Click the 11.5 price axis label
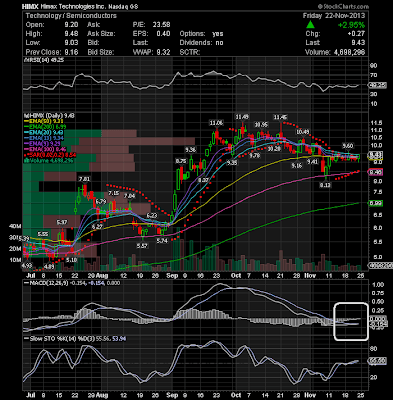 (377, 122)
